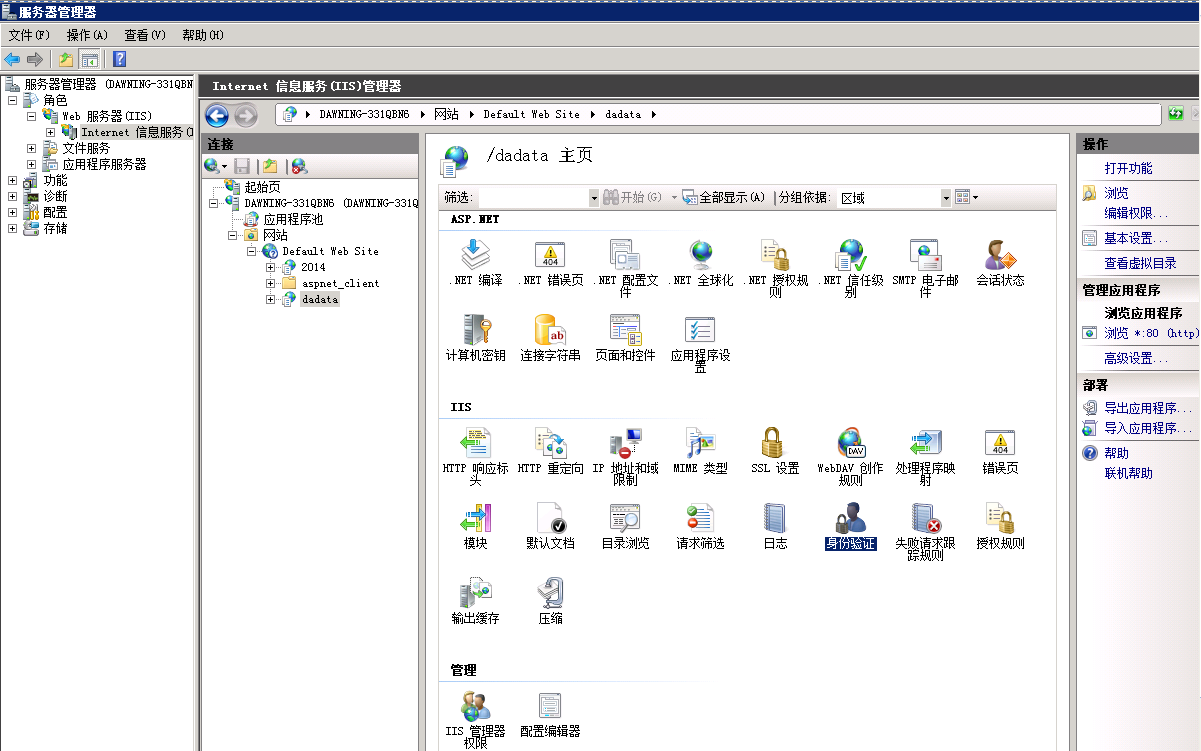
Task: Open the 输出缓存 icon
Action: [475, 601]
